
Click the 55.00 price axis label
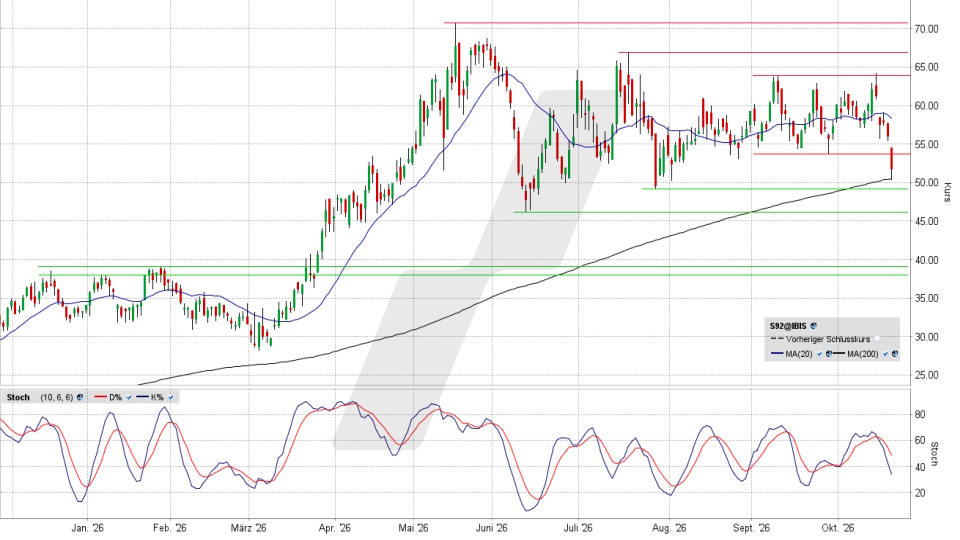pyautogui.click(x=927, y=144)
